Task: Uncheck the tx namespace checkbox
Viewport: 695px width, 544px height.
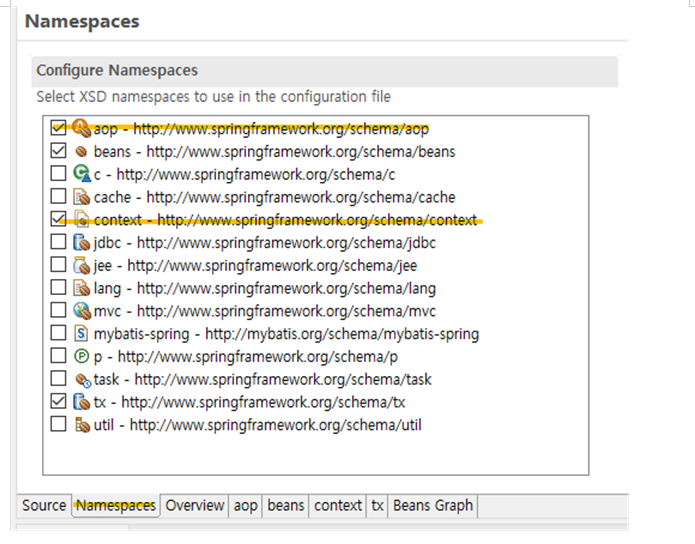Action: 59,401
